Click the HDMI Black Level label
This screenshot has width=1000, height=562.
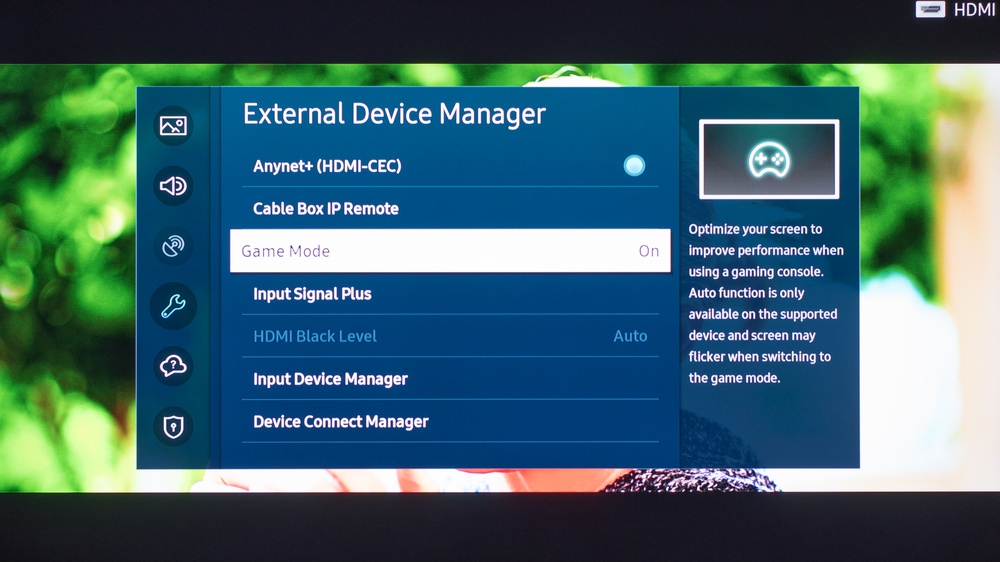point(315,336)
